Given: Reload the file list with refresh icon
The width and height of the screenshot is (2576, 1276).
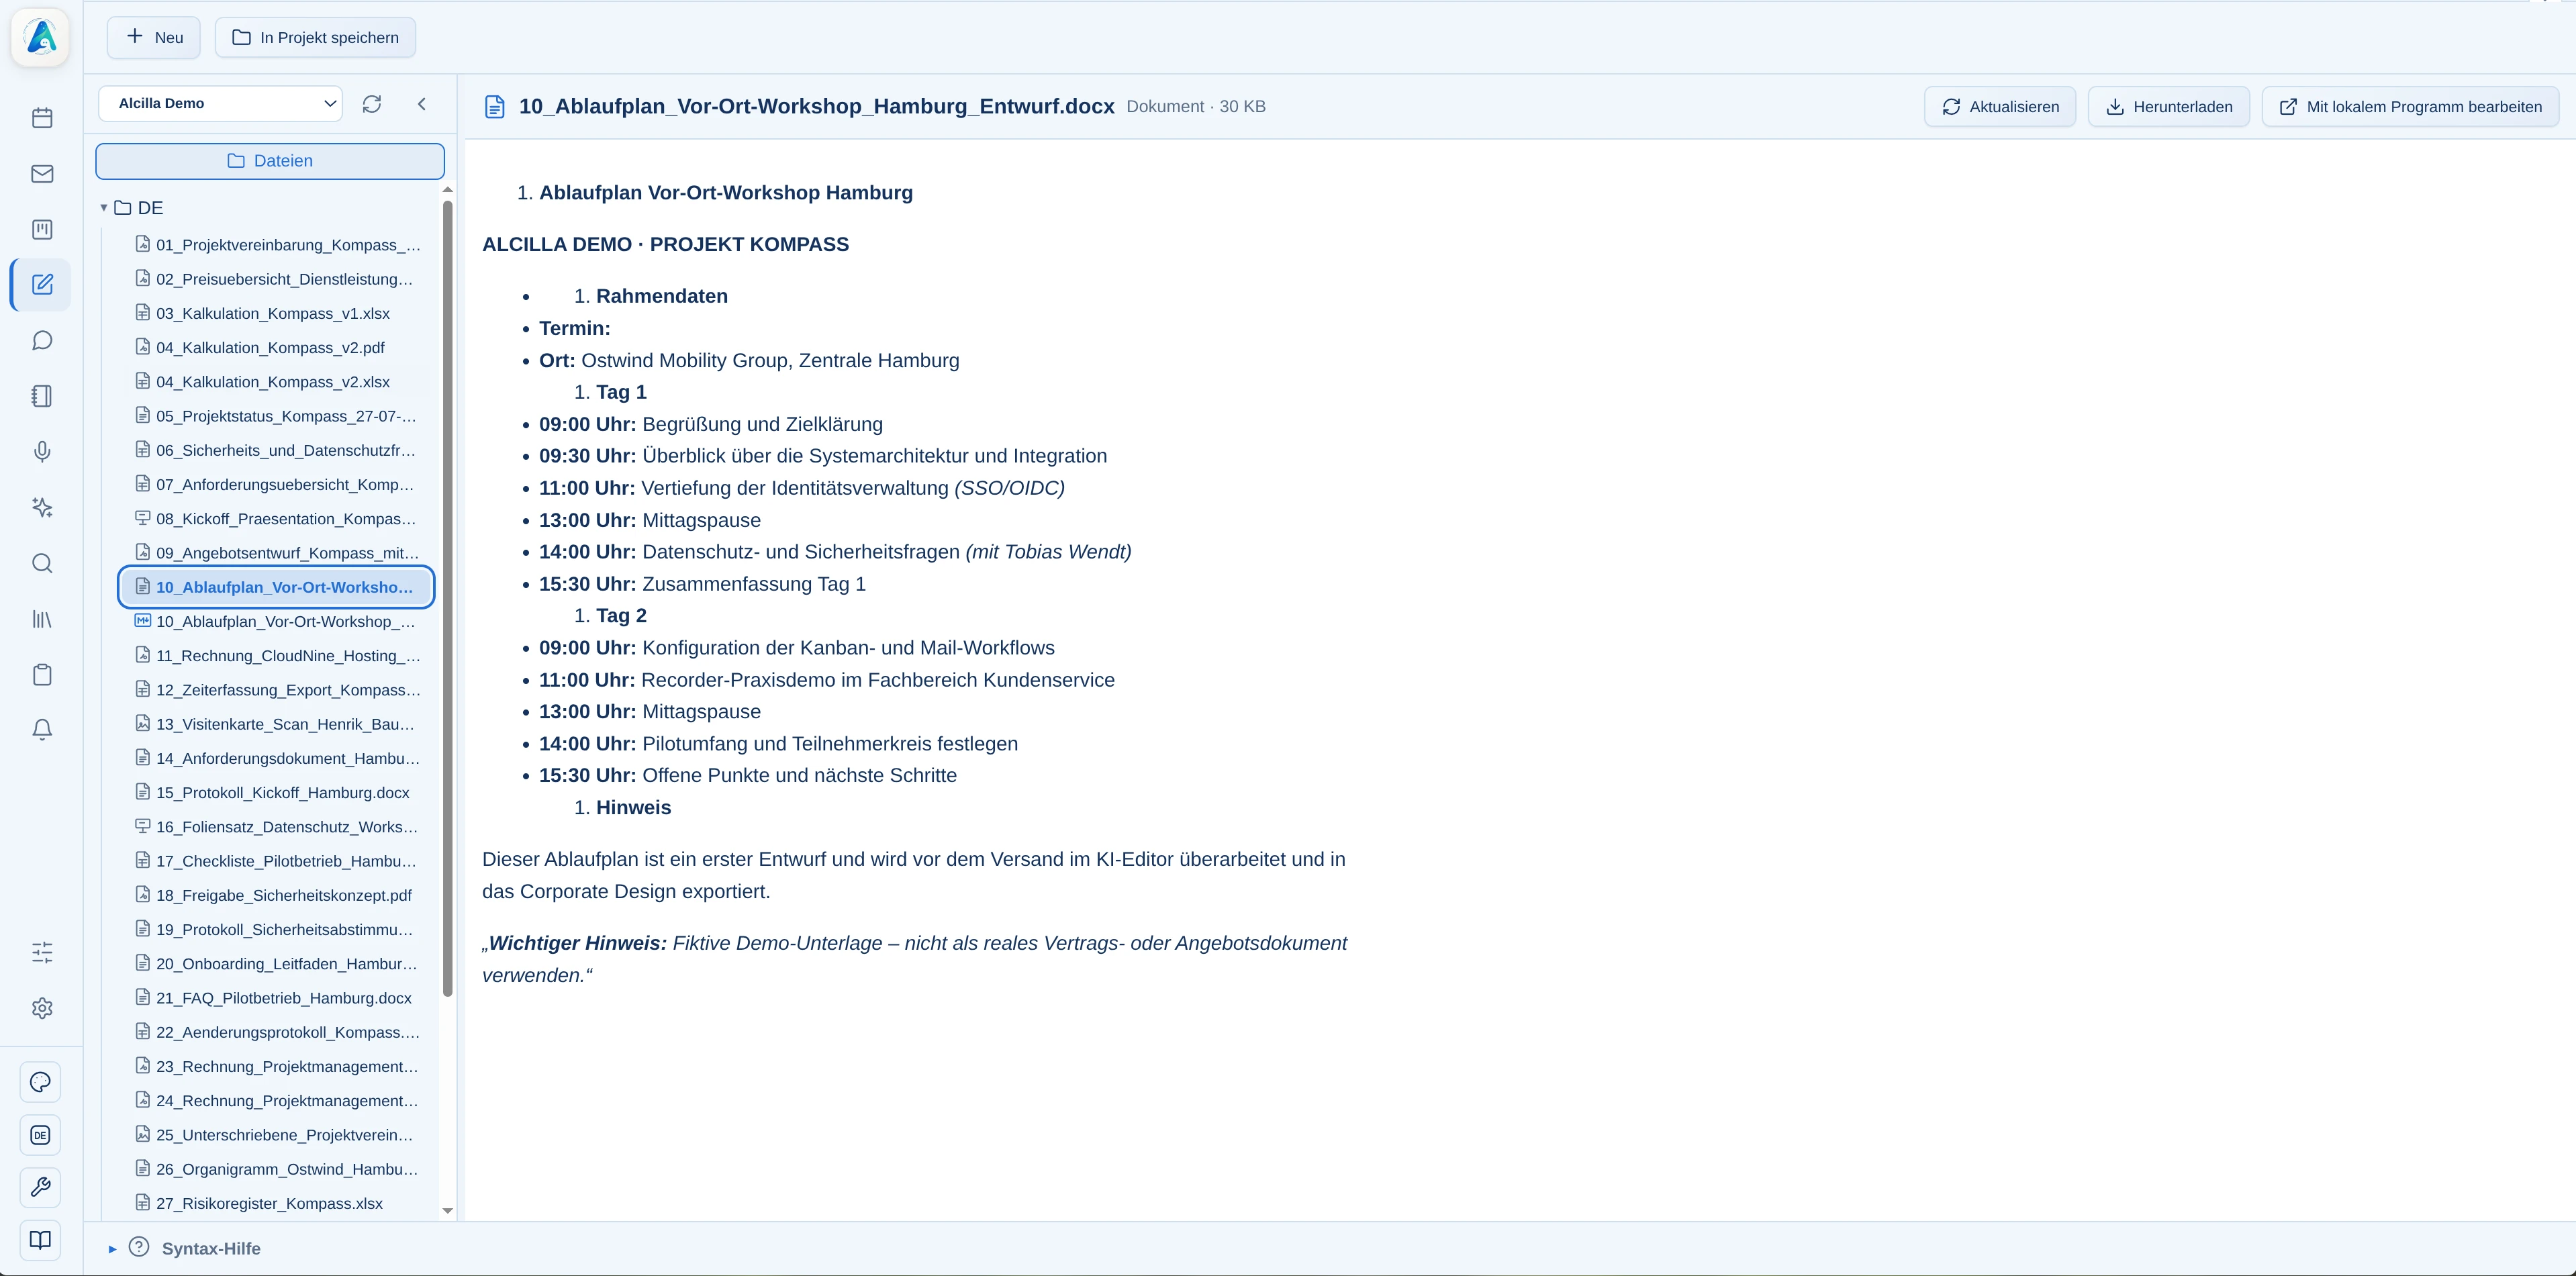Looking at the screenshot, I should pos(372,104).
